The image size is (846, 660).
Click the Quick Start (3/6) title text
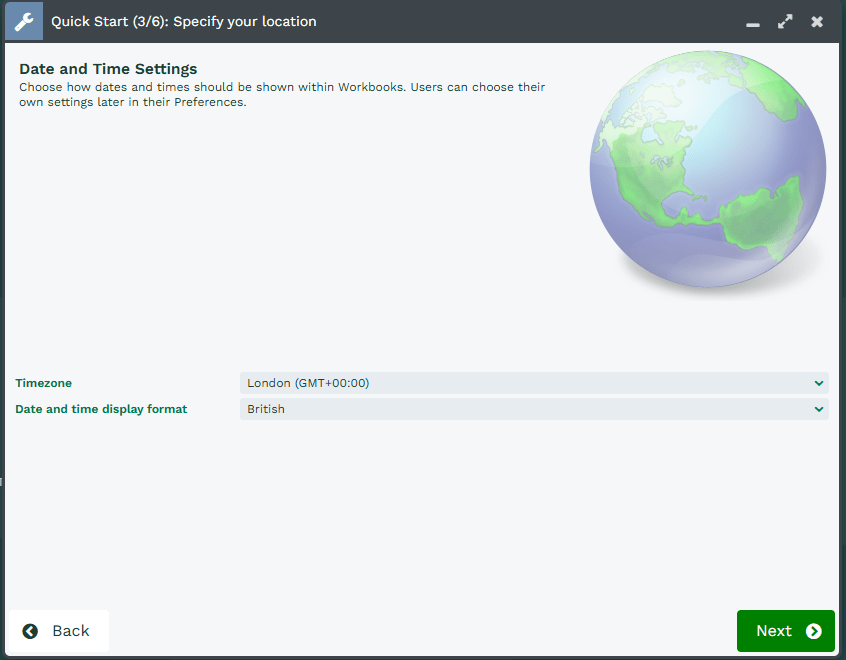pos(183,22)
